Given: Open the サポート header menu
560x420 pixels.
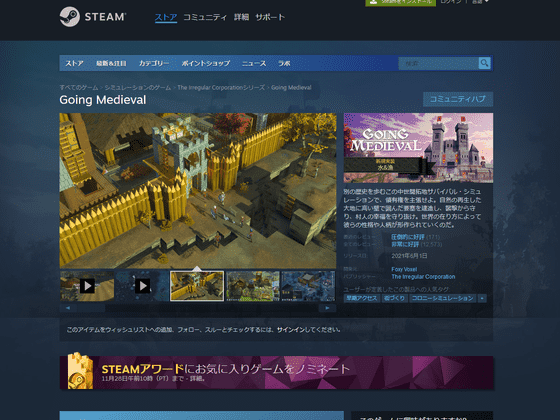Looking at the screenshot, I should [270, 17].
